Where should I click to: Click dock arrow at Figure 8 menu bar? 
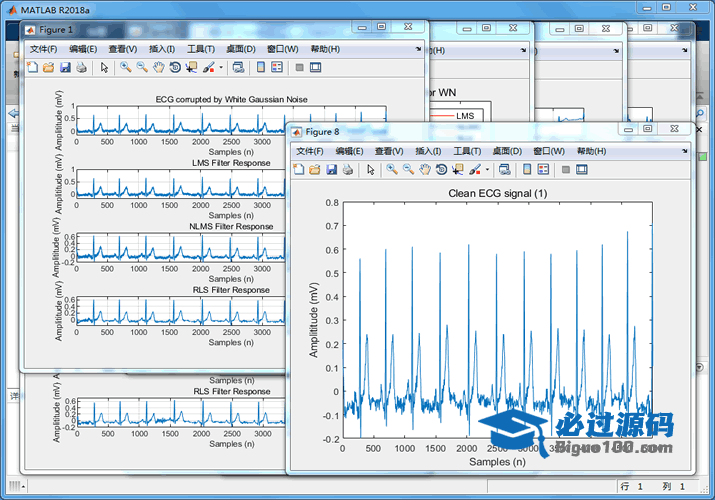pyautogui.click(x=684, y=151)
